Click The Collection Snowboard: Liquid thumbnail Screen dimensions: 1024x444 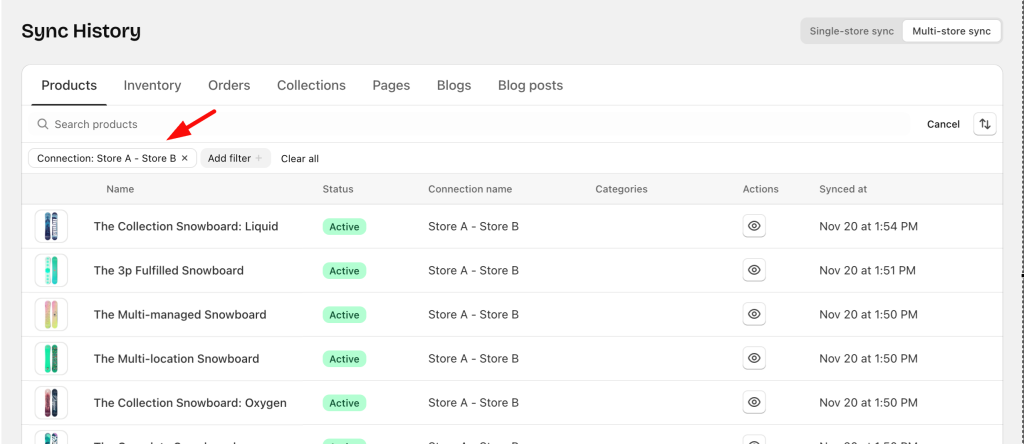pyautogui.click(x=51, y=227)
